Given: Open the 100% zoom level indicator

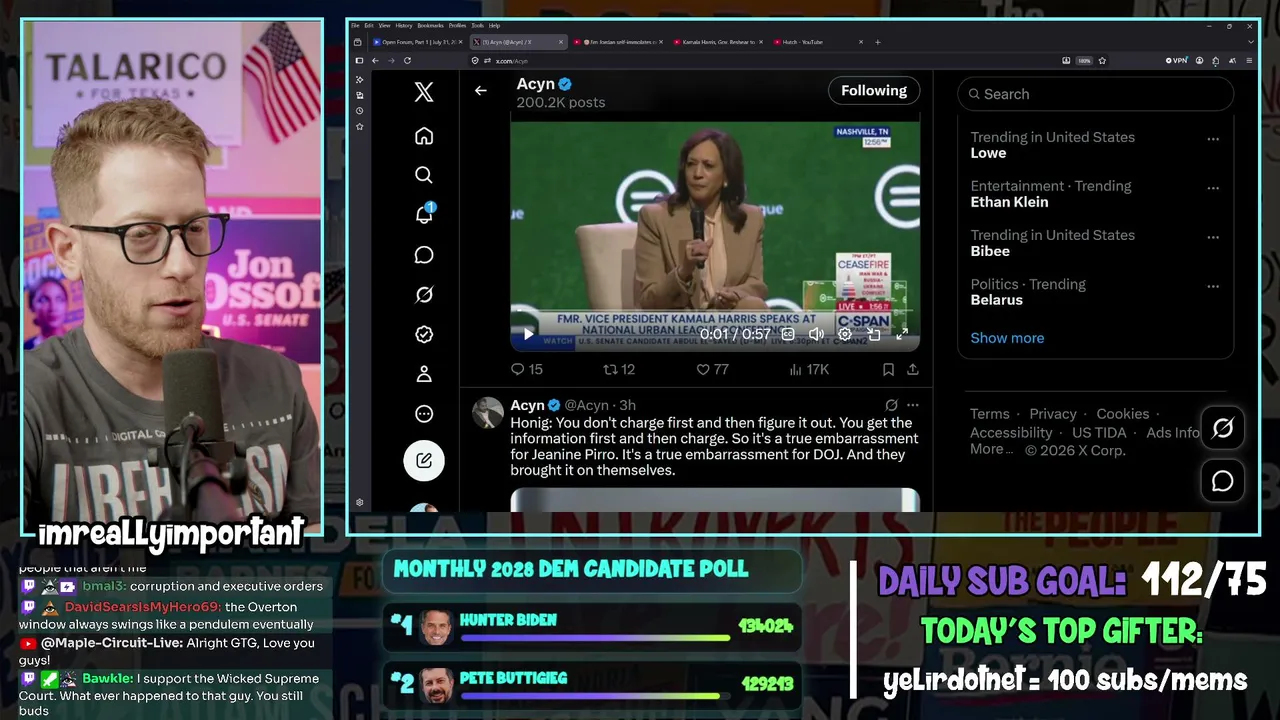Looking at the screenshot, I should click(x=1084, y=61).
